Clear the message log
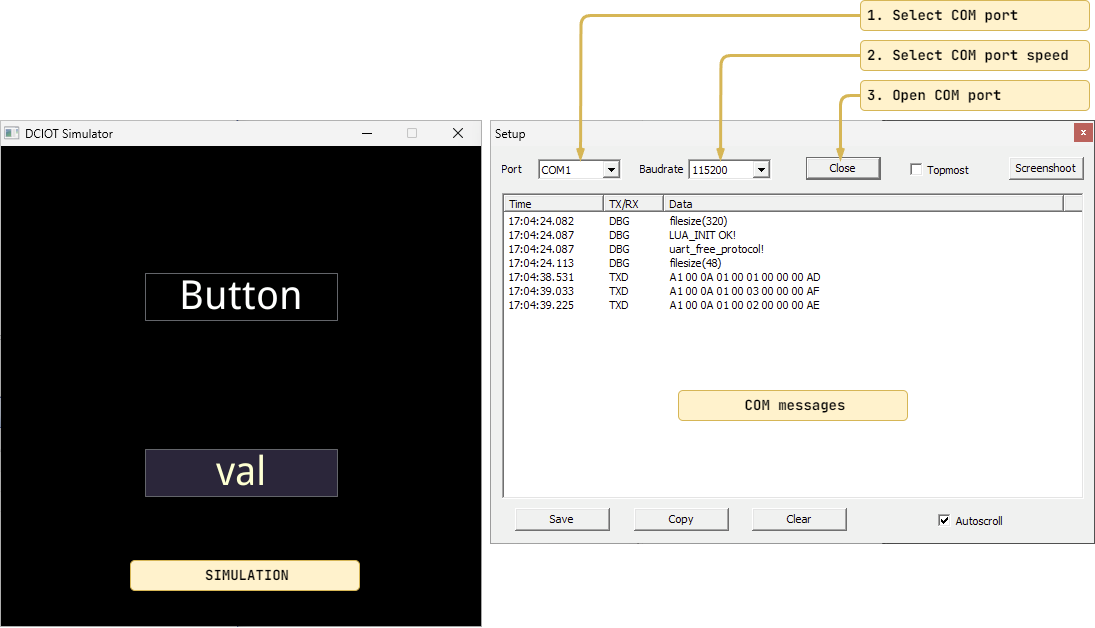 (798, 519)
